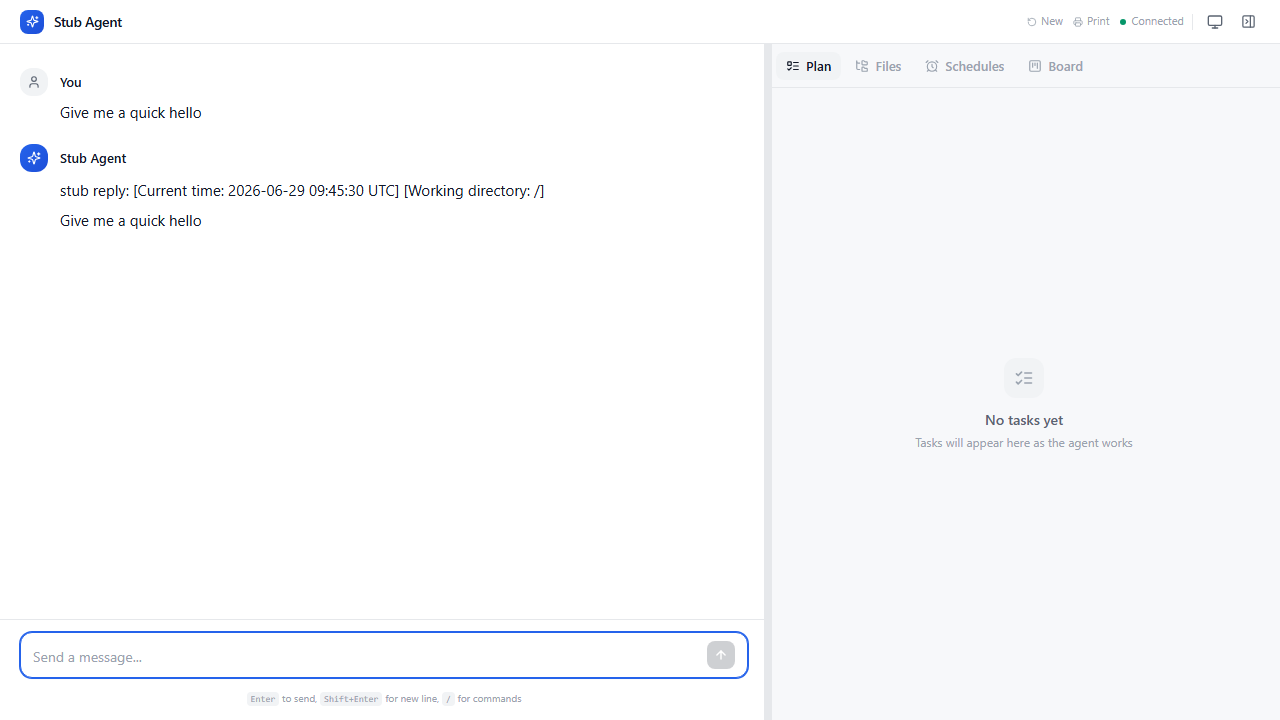Select the user message 'Give me a quick hello'
Image resolution: width=1280 pixels, height=720 pixels.
tap(131, 113)
